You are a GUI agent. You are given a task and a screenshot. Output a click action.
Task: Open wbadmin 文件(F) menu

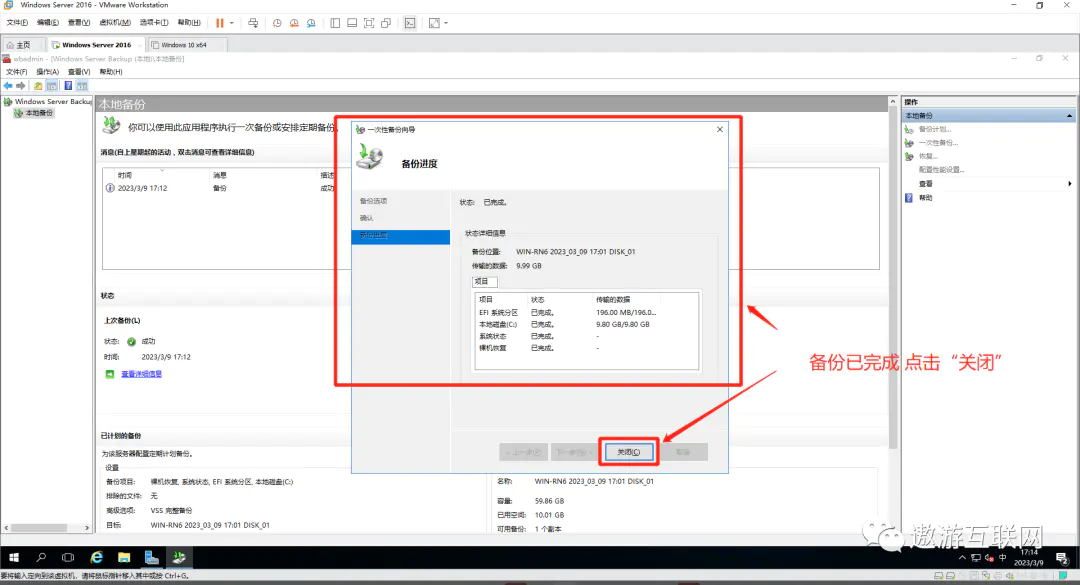17,72
